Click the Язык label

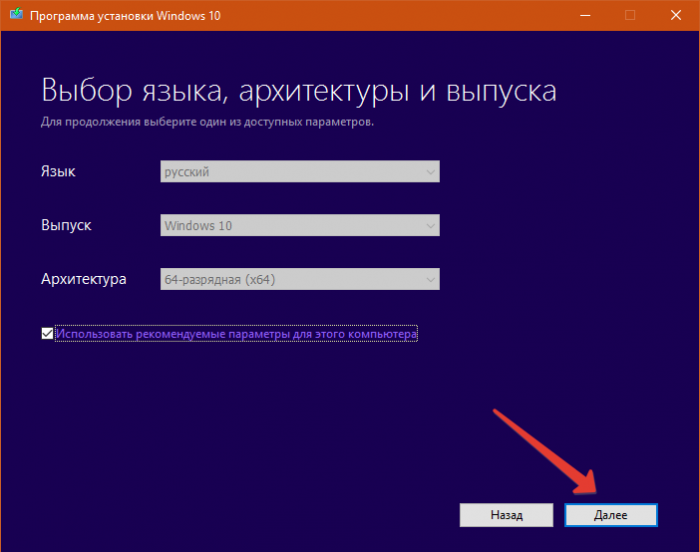click(58, 171)
